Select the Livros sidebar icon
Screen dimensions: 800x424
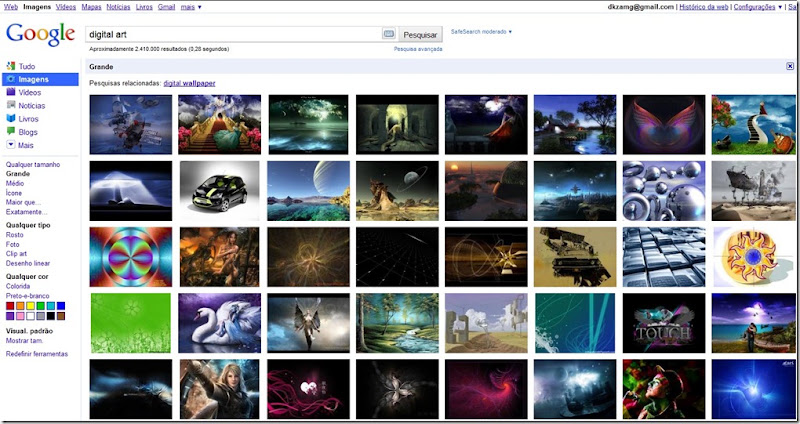click(x=11, y=118)
